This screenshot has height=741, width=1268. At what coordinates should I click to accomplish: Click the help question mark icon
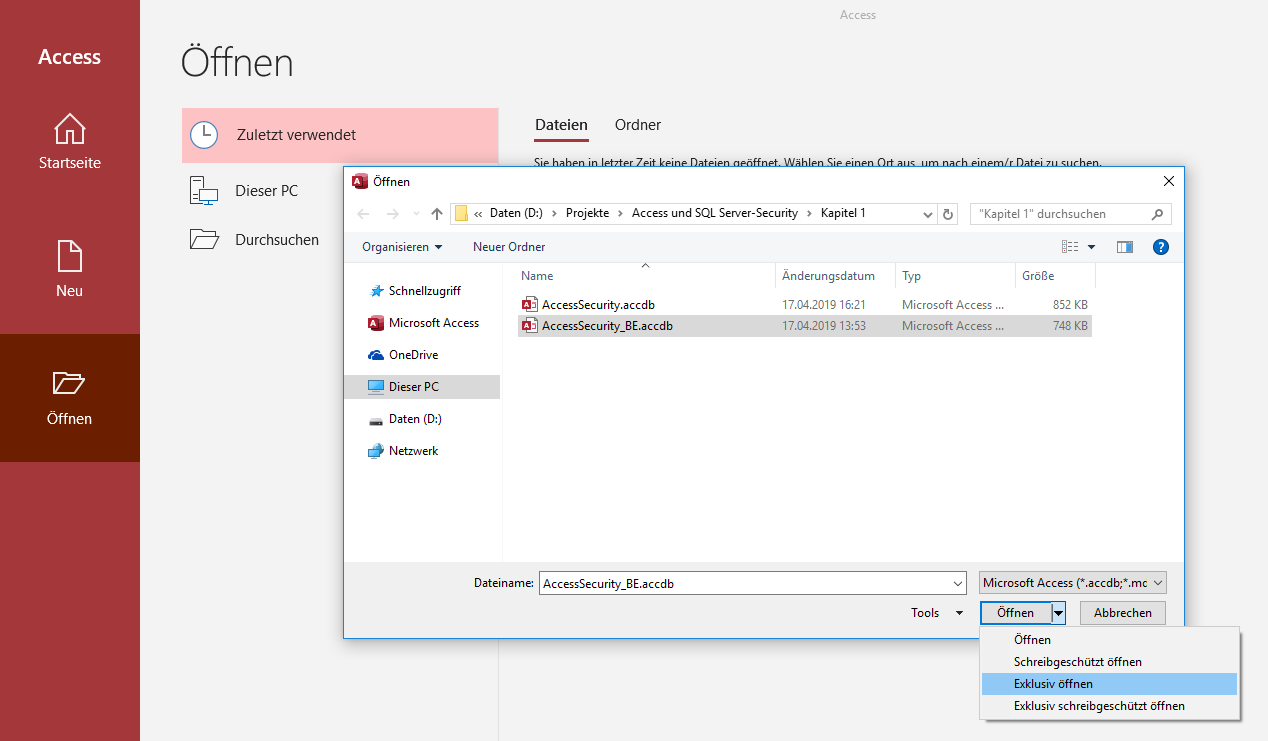(1161, 247)
